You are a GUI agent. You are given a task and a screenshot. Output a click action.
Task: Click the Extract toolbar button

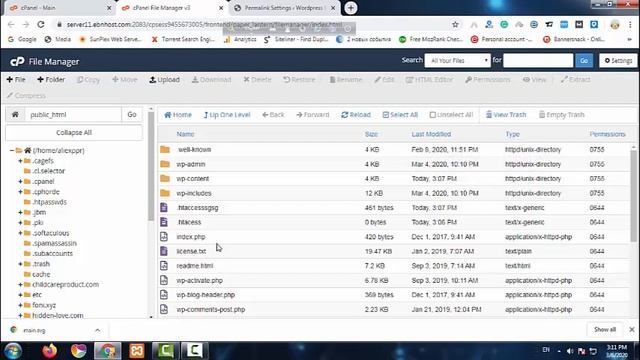coord(576,80)
